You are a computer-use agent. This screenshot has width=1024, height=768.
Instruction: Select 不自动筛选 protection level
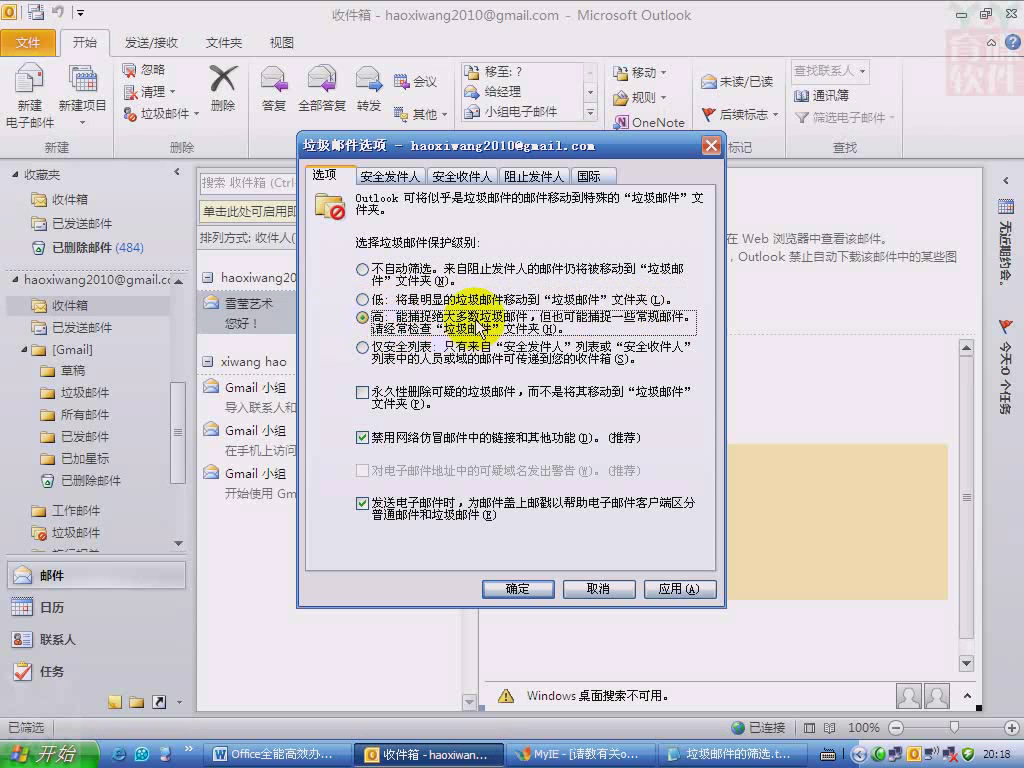click(362, 268)
